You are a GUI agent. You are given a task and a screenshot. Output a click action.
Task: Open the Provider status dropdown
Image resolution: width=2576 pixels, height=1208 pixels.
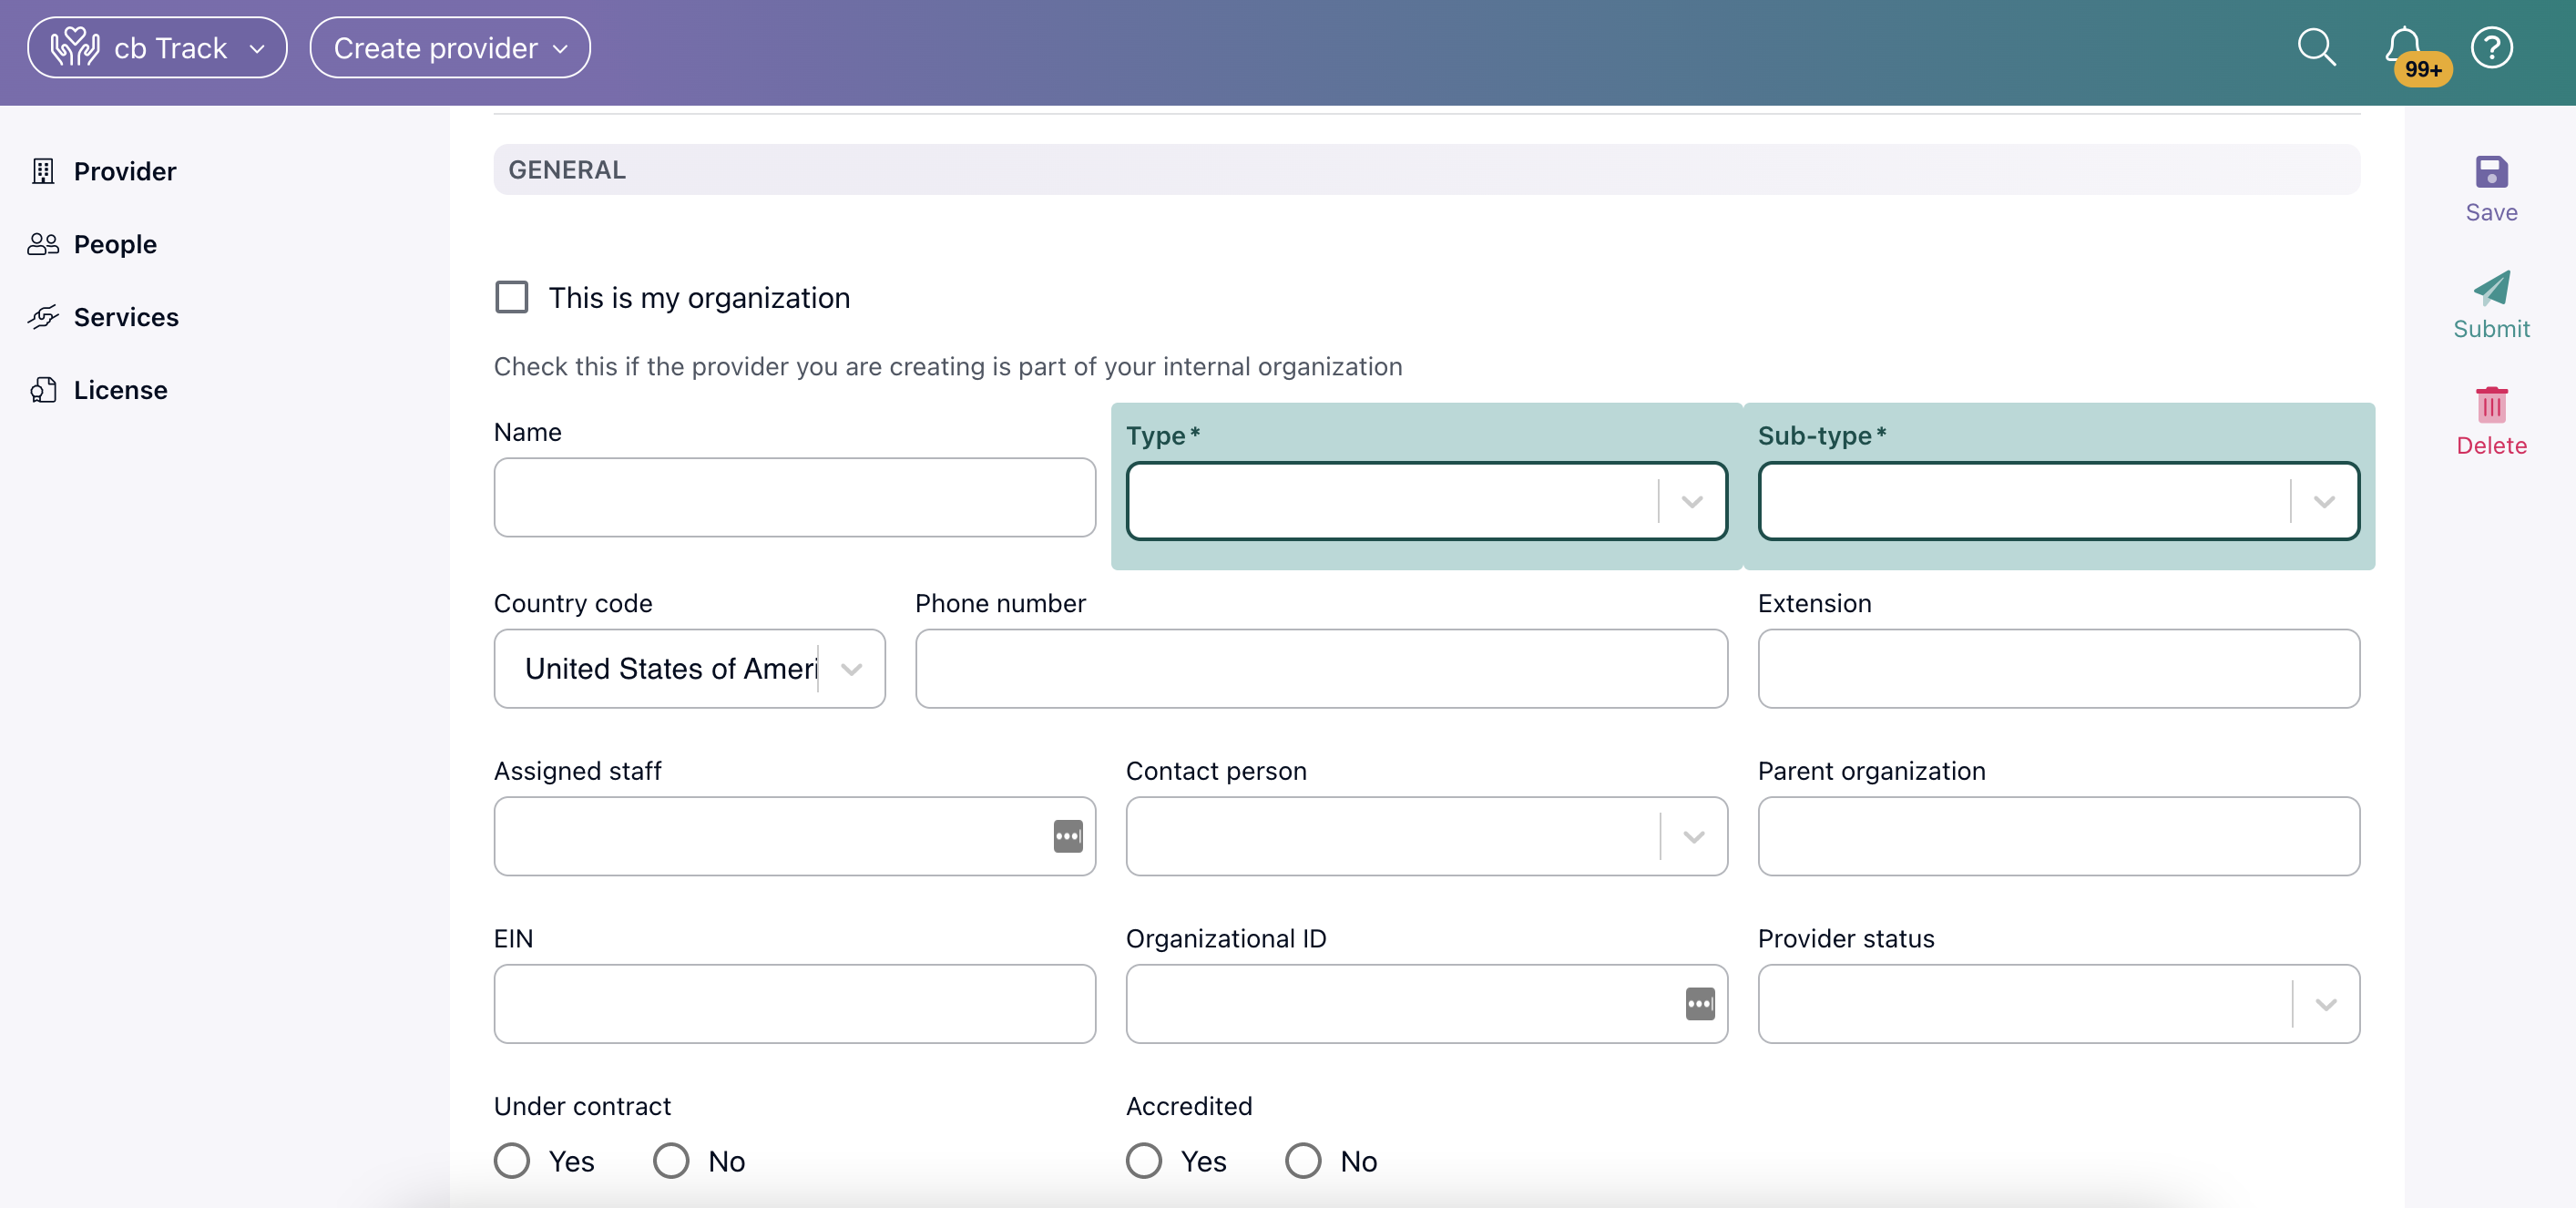[x=2059, y=1004]
